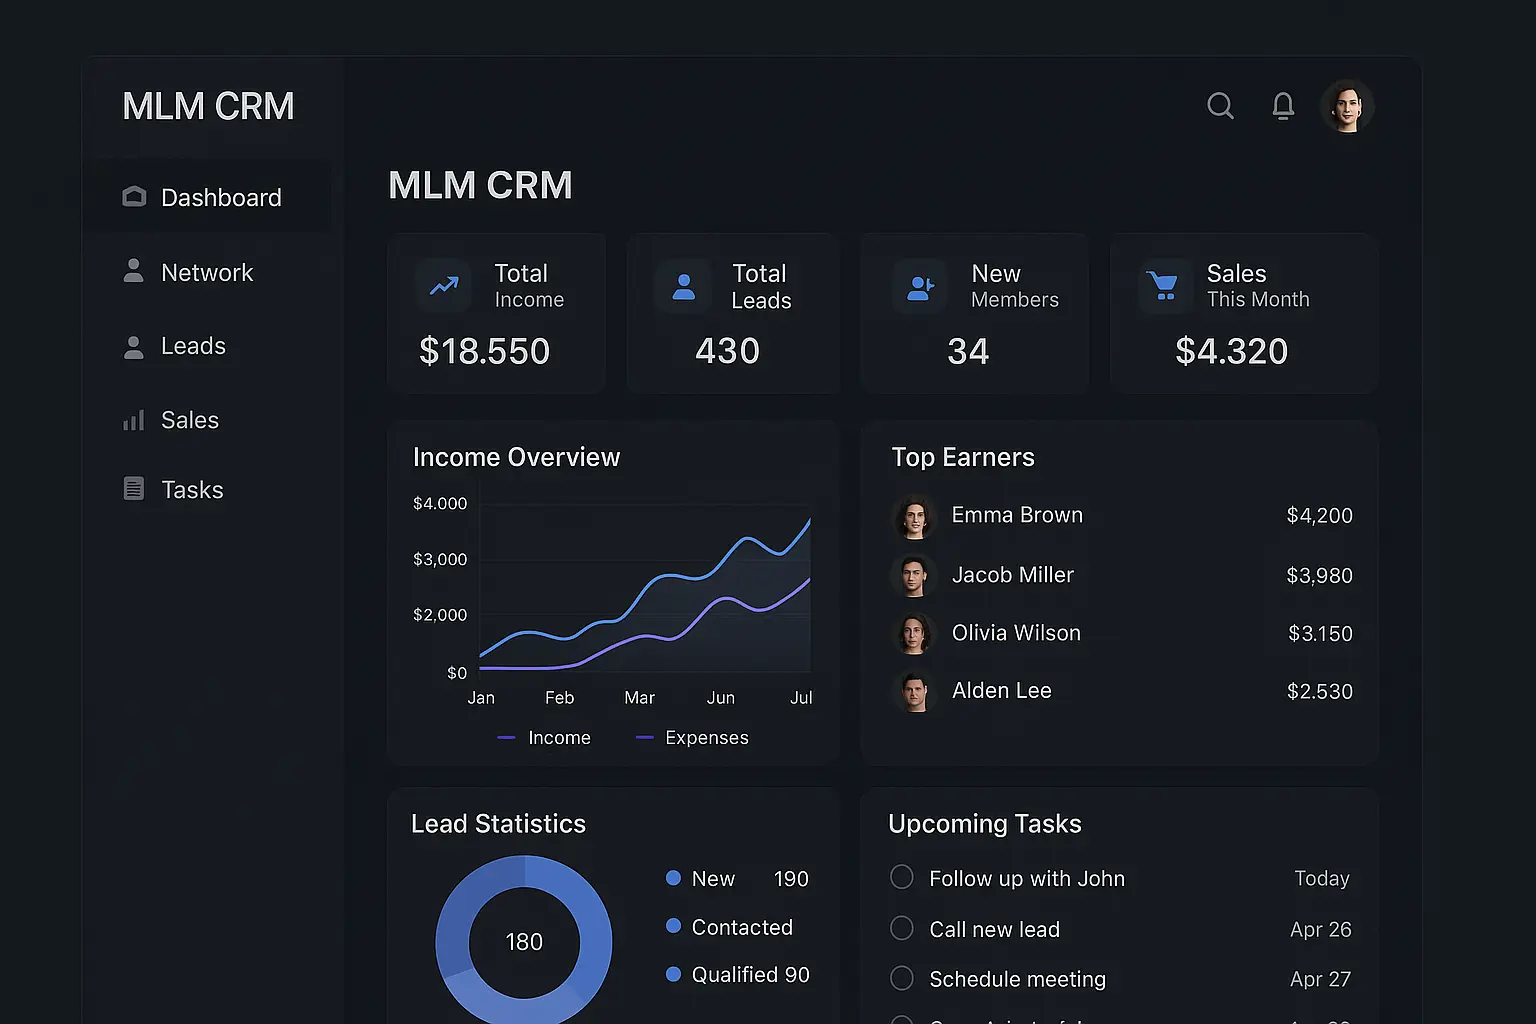Open Alden Lee in Top Earners
This screenshot has width=1536, height=1024.
[1121, 691]
